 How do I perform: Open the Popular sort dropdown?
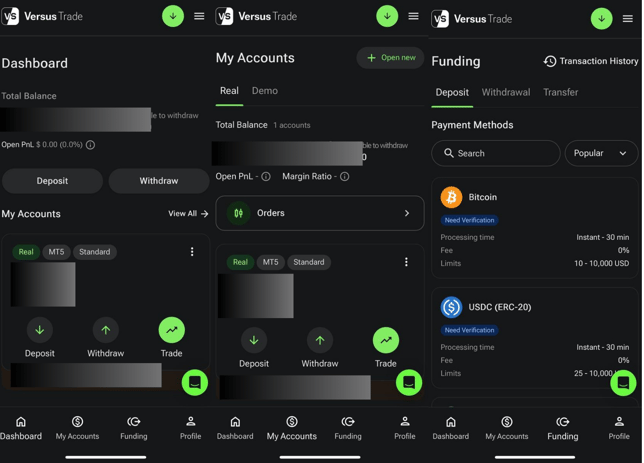pos(601,153)
